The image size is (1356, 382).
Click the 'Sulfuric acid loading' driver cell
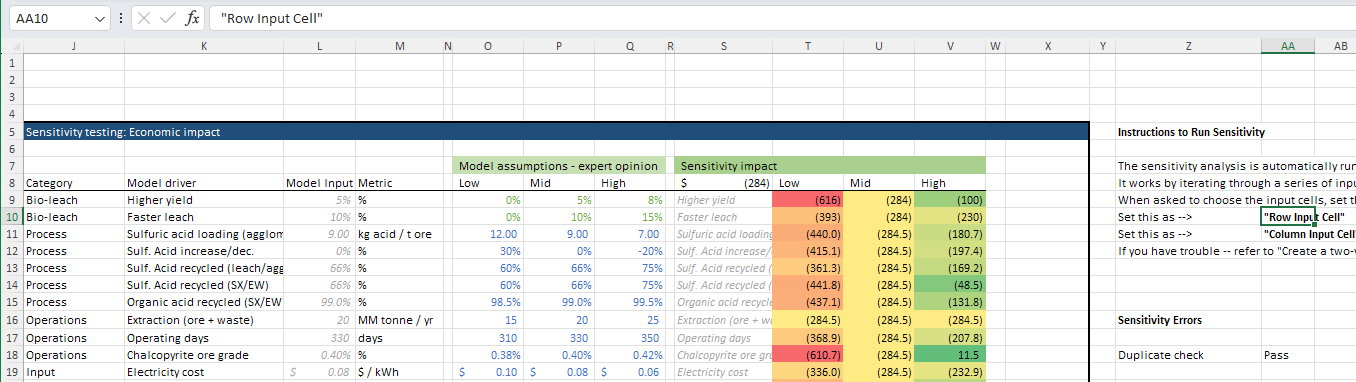(204, 234)
